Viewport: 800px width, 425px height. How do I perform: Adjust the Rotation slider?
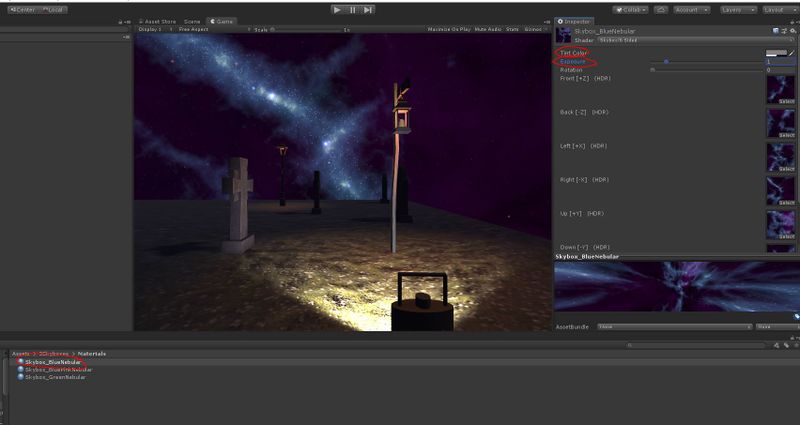707,69
